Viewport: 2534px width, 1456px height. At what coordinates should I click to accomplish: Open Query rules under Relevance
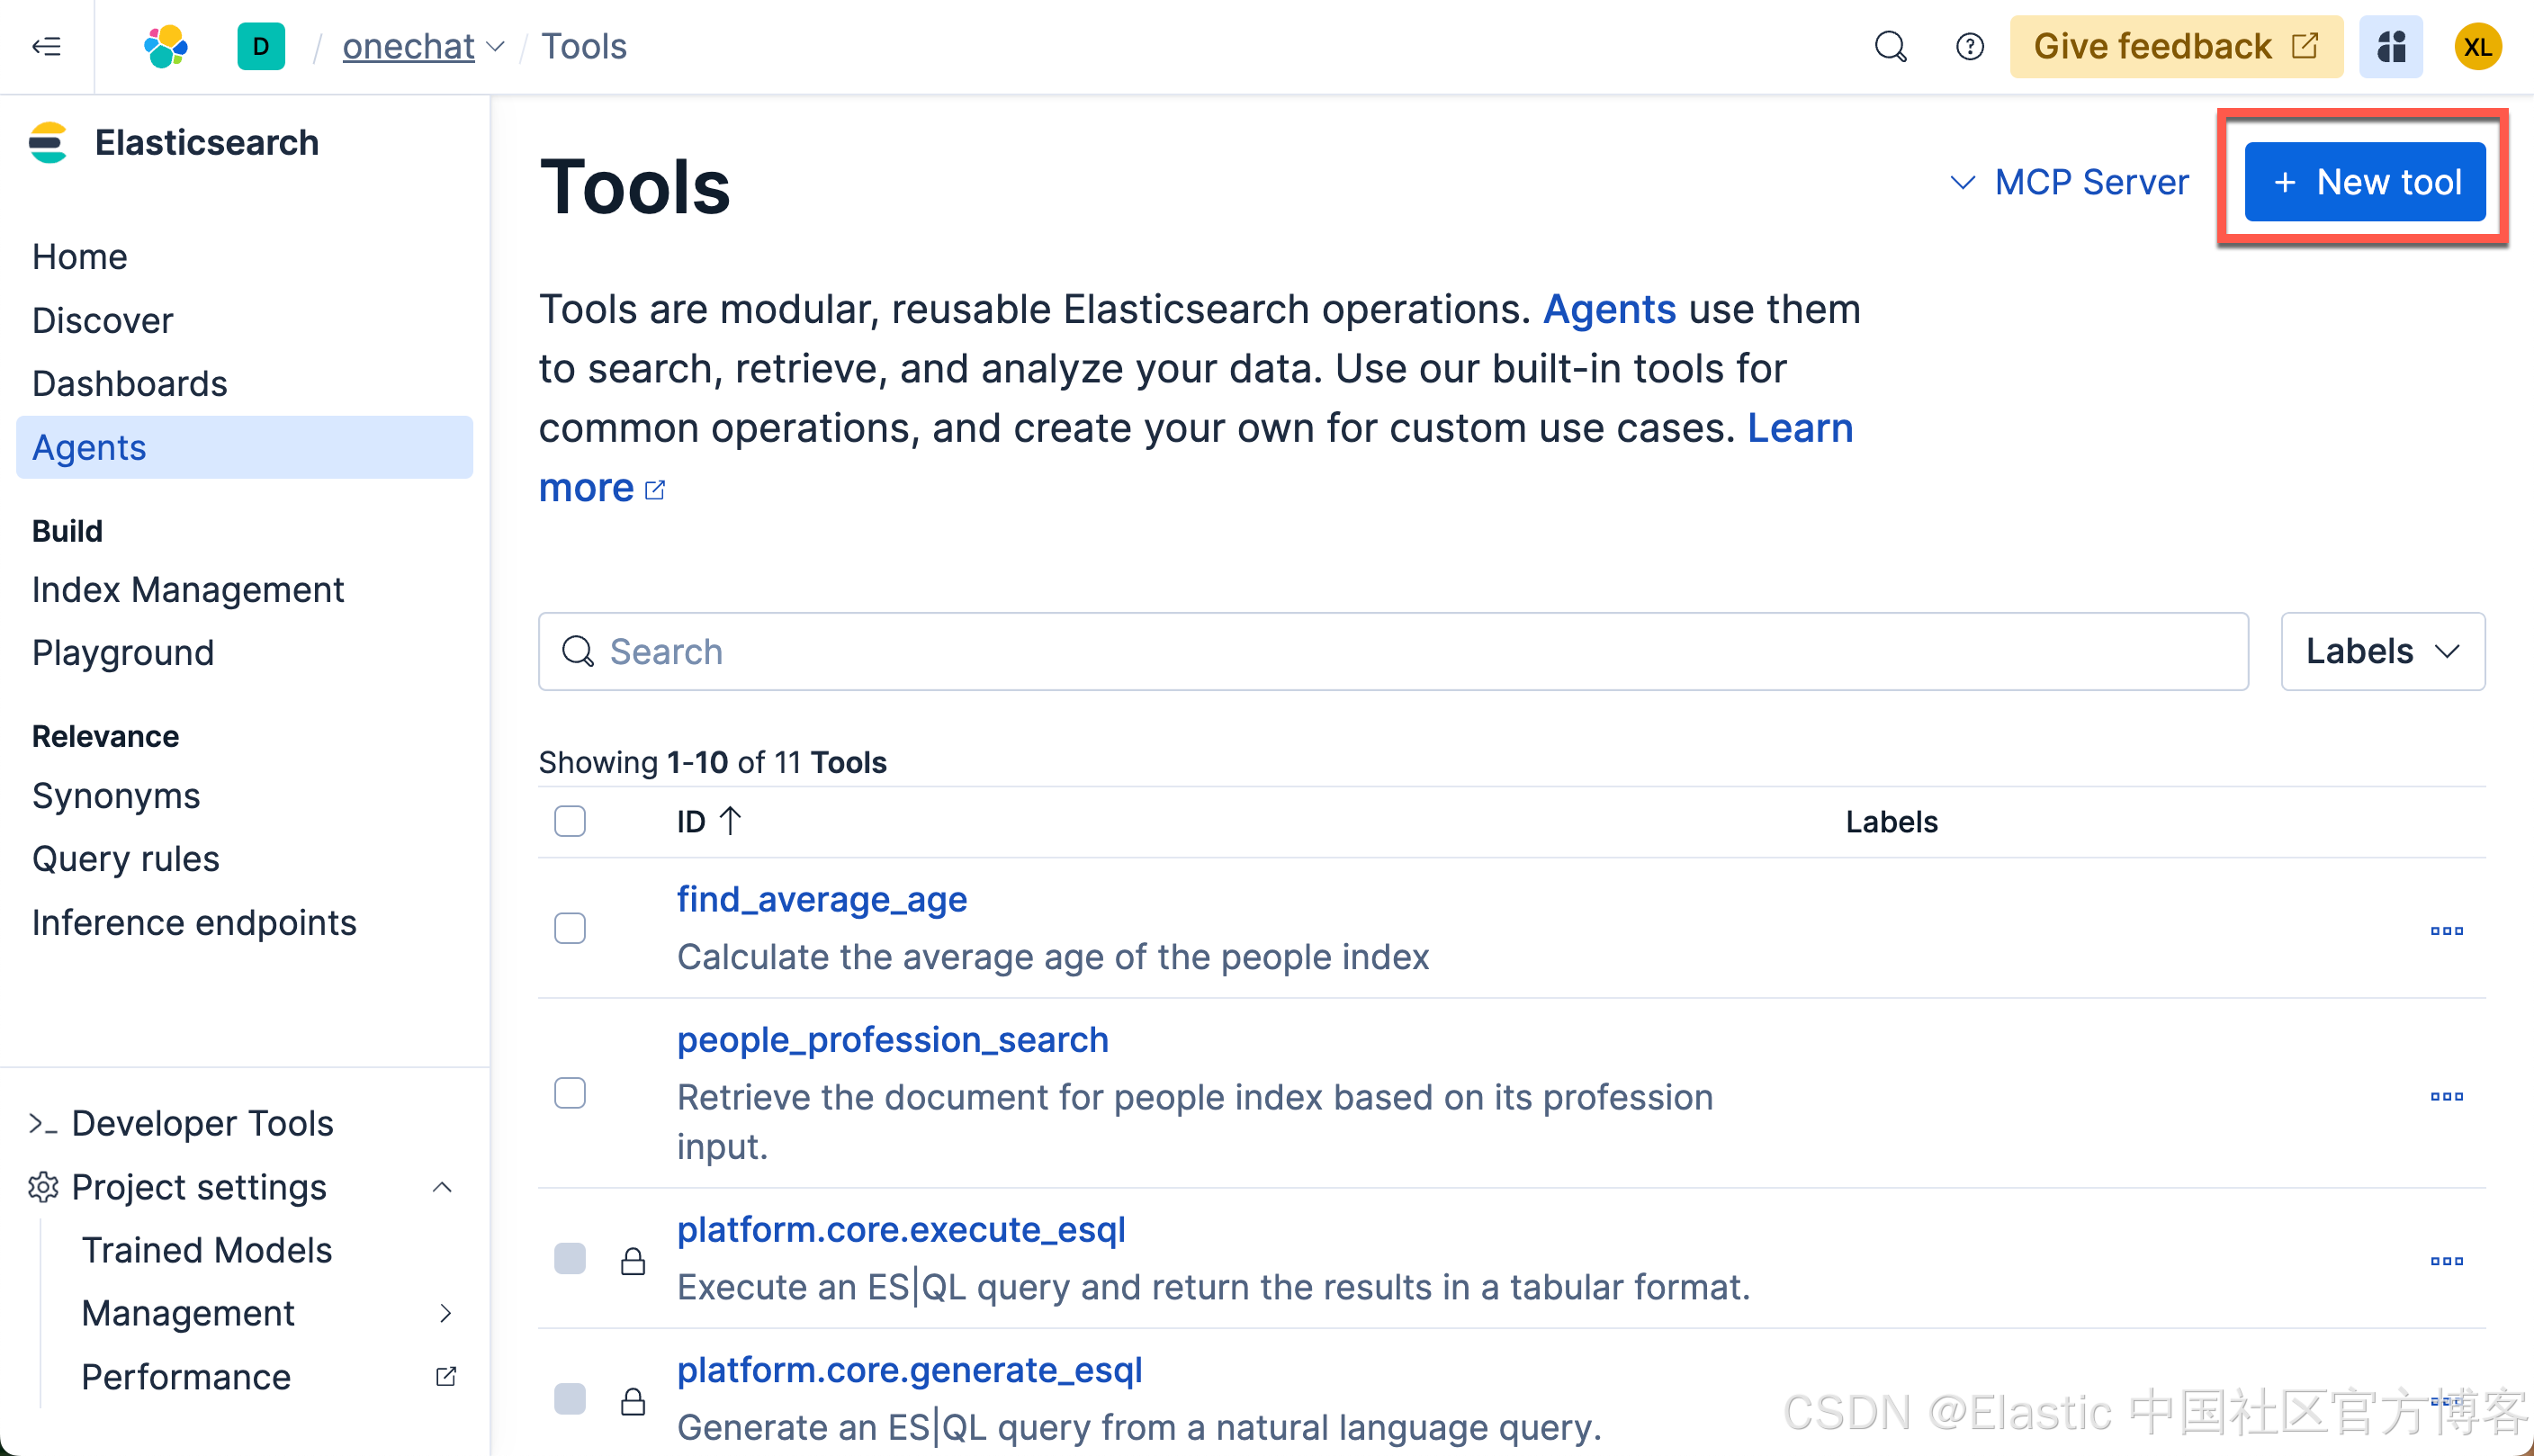click(126, 859)
